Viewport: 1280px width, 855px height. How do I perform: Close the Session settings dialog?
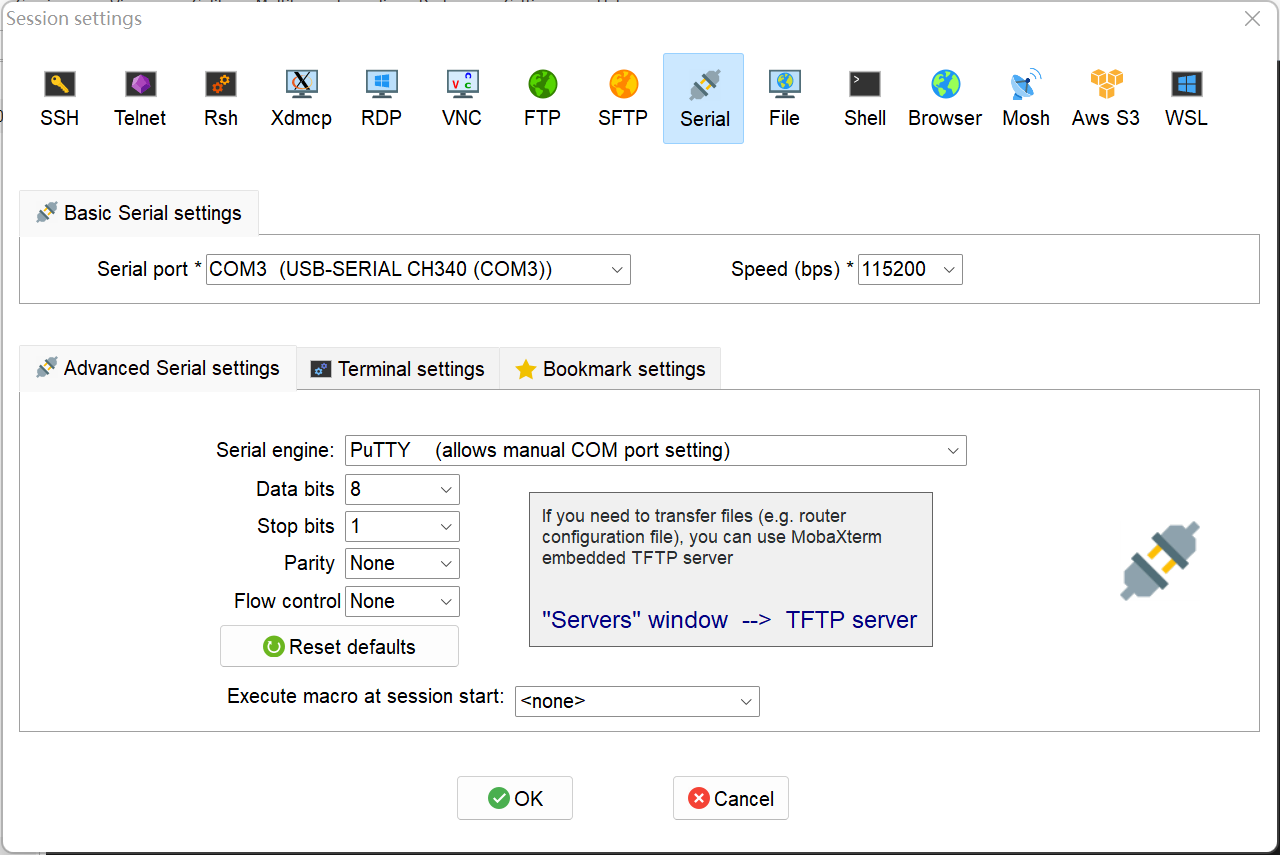(1252, 18)
